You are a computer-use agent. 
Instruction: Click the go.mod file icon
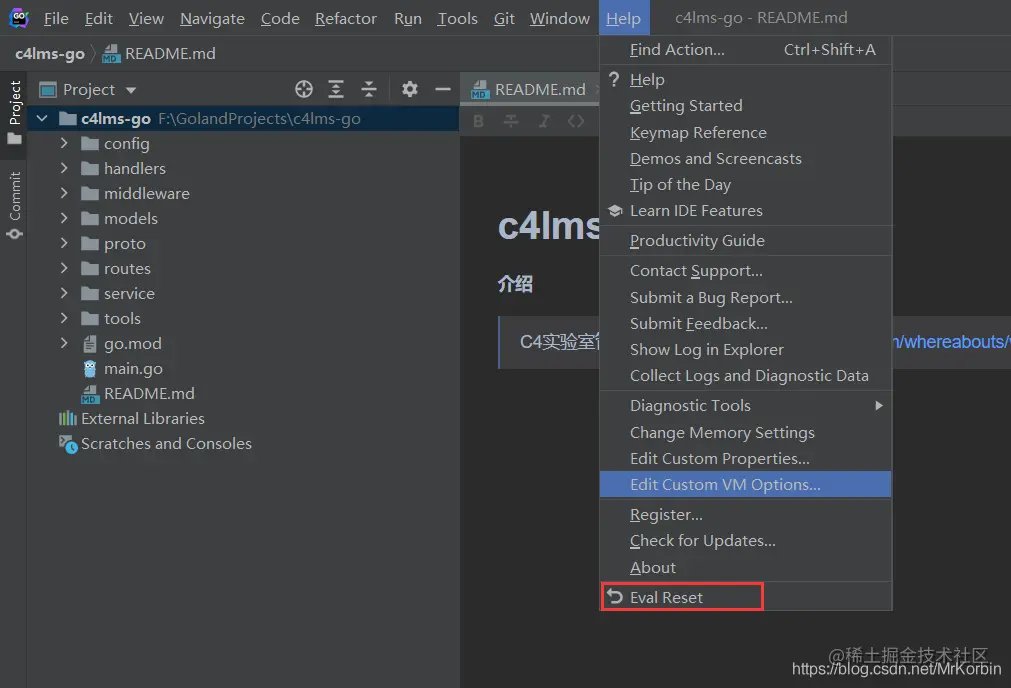point(90,344)
